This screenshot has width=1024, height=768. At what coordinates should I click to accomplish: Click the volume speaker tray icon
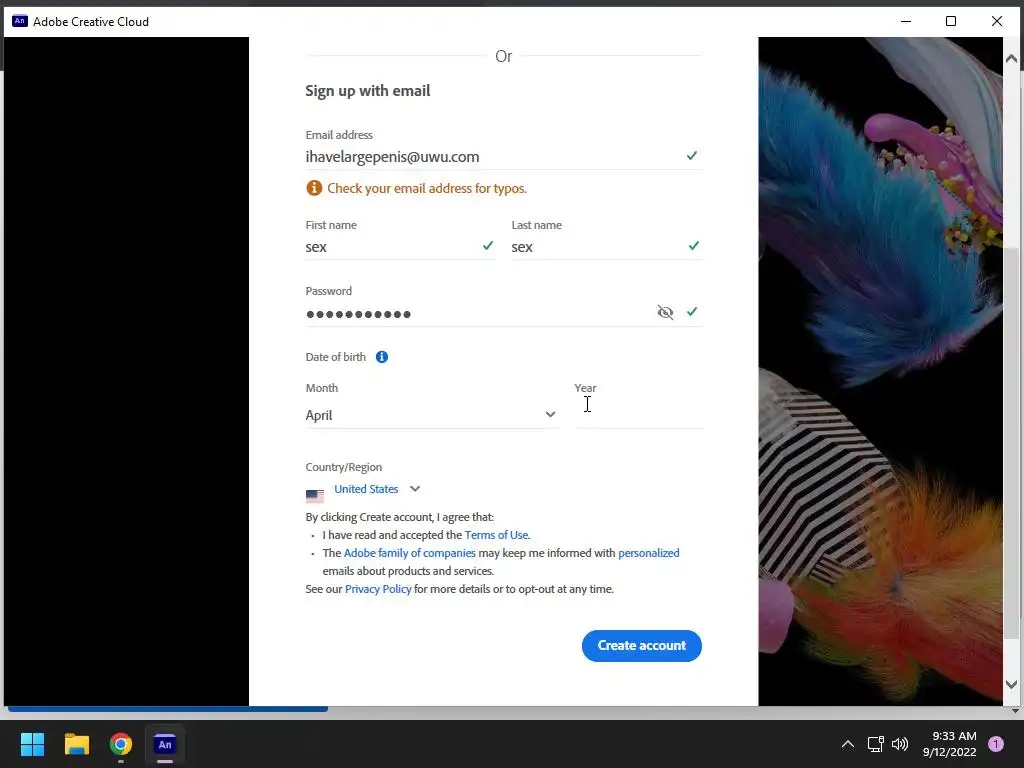(x=900, y=744)
